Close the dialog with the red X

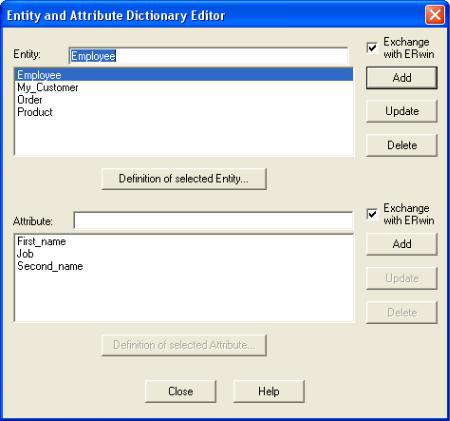click(435, 15)
